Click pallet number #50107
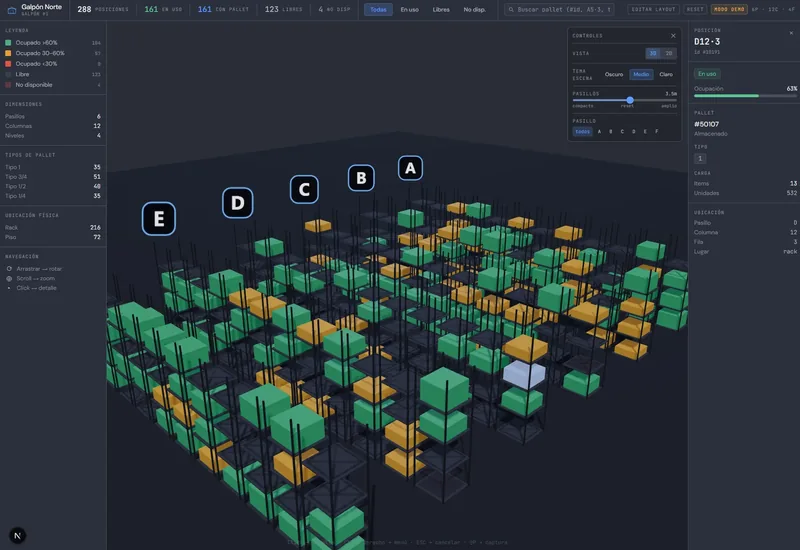Image resolution: width=800 pixels, height=550 pixels. (x=706, y=124)
